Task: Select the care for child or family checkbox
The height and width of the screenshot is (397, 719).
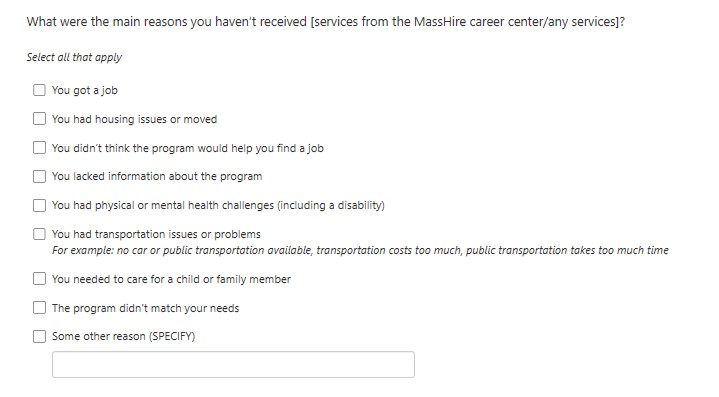Action: [x=39, y=279]
